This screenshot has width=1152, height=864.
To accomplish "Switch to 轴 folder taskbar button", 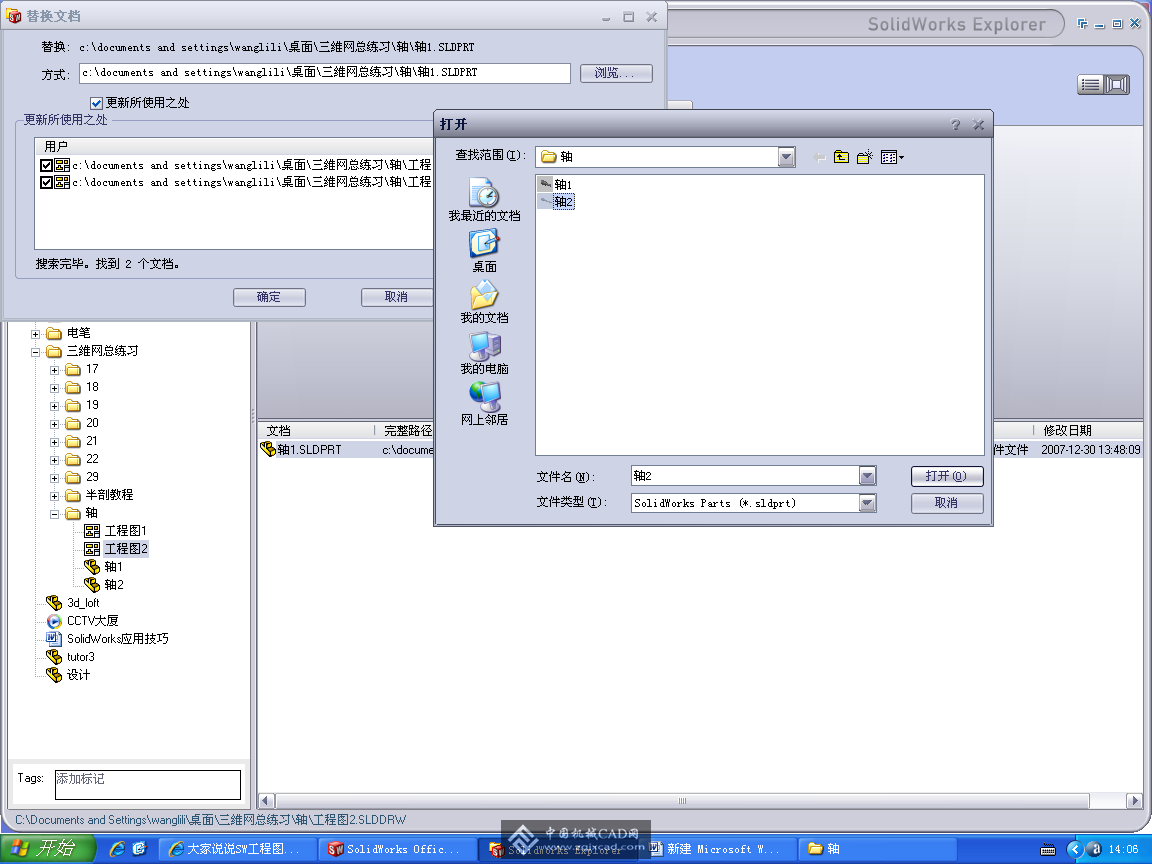I will tap(877, 849).
